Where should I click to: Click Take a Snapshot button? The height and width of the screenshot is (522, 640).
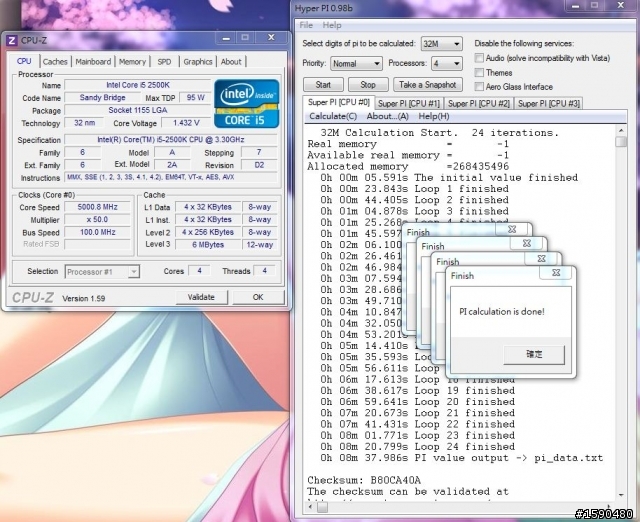[427, 84]
